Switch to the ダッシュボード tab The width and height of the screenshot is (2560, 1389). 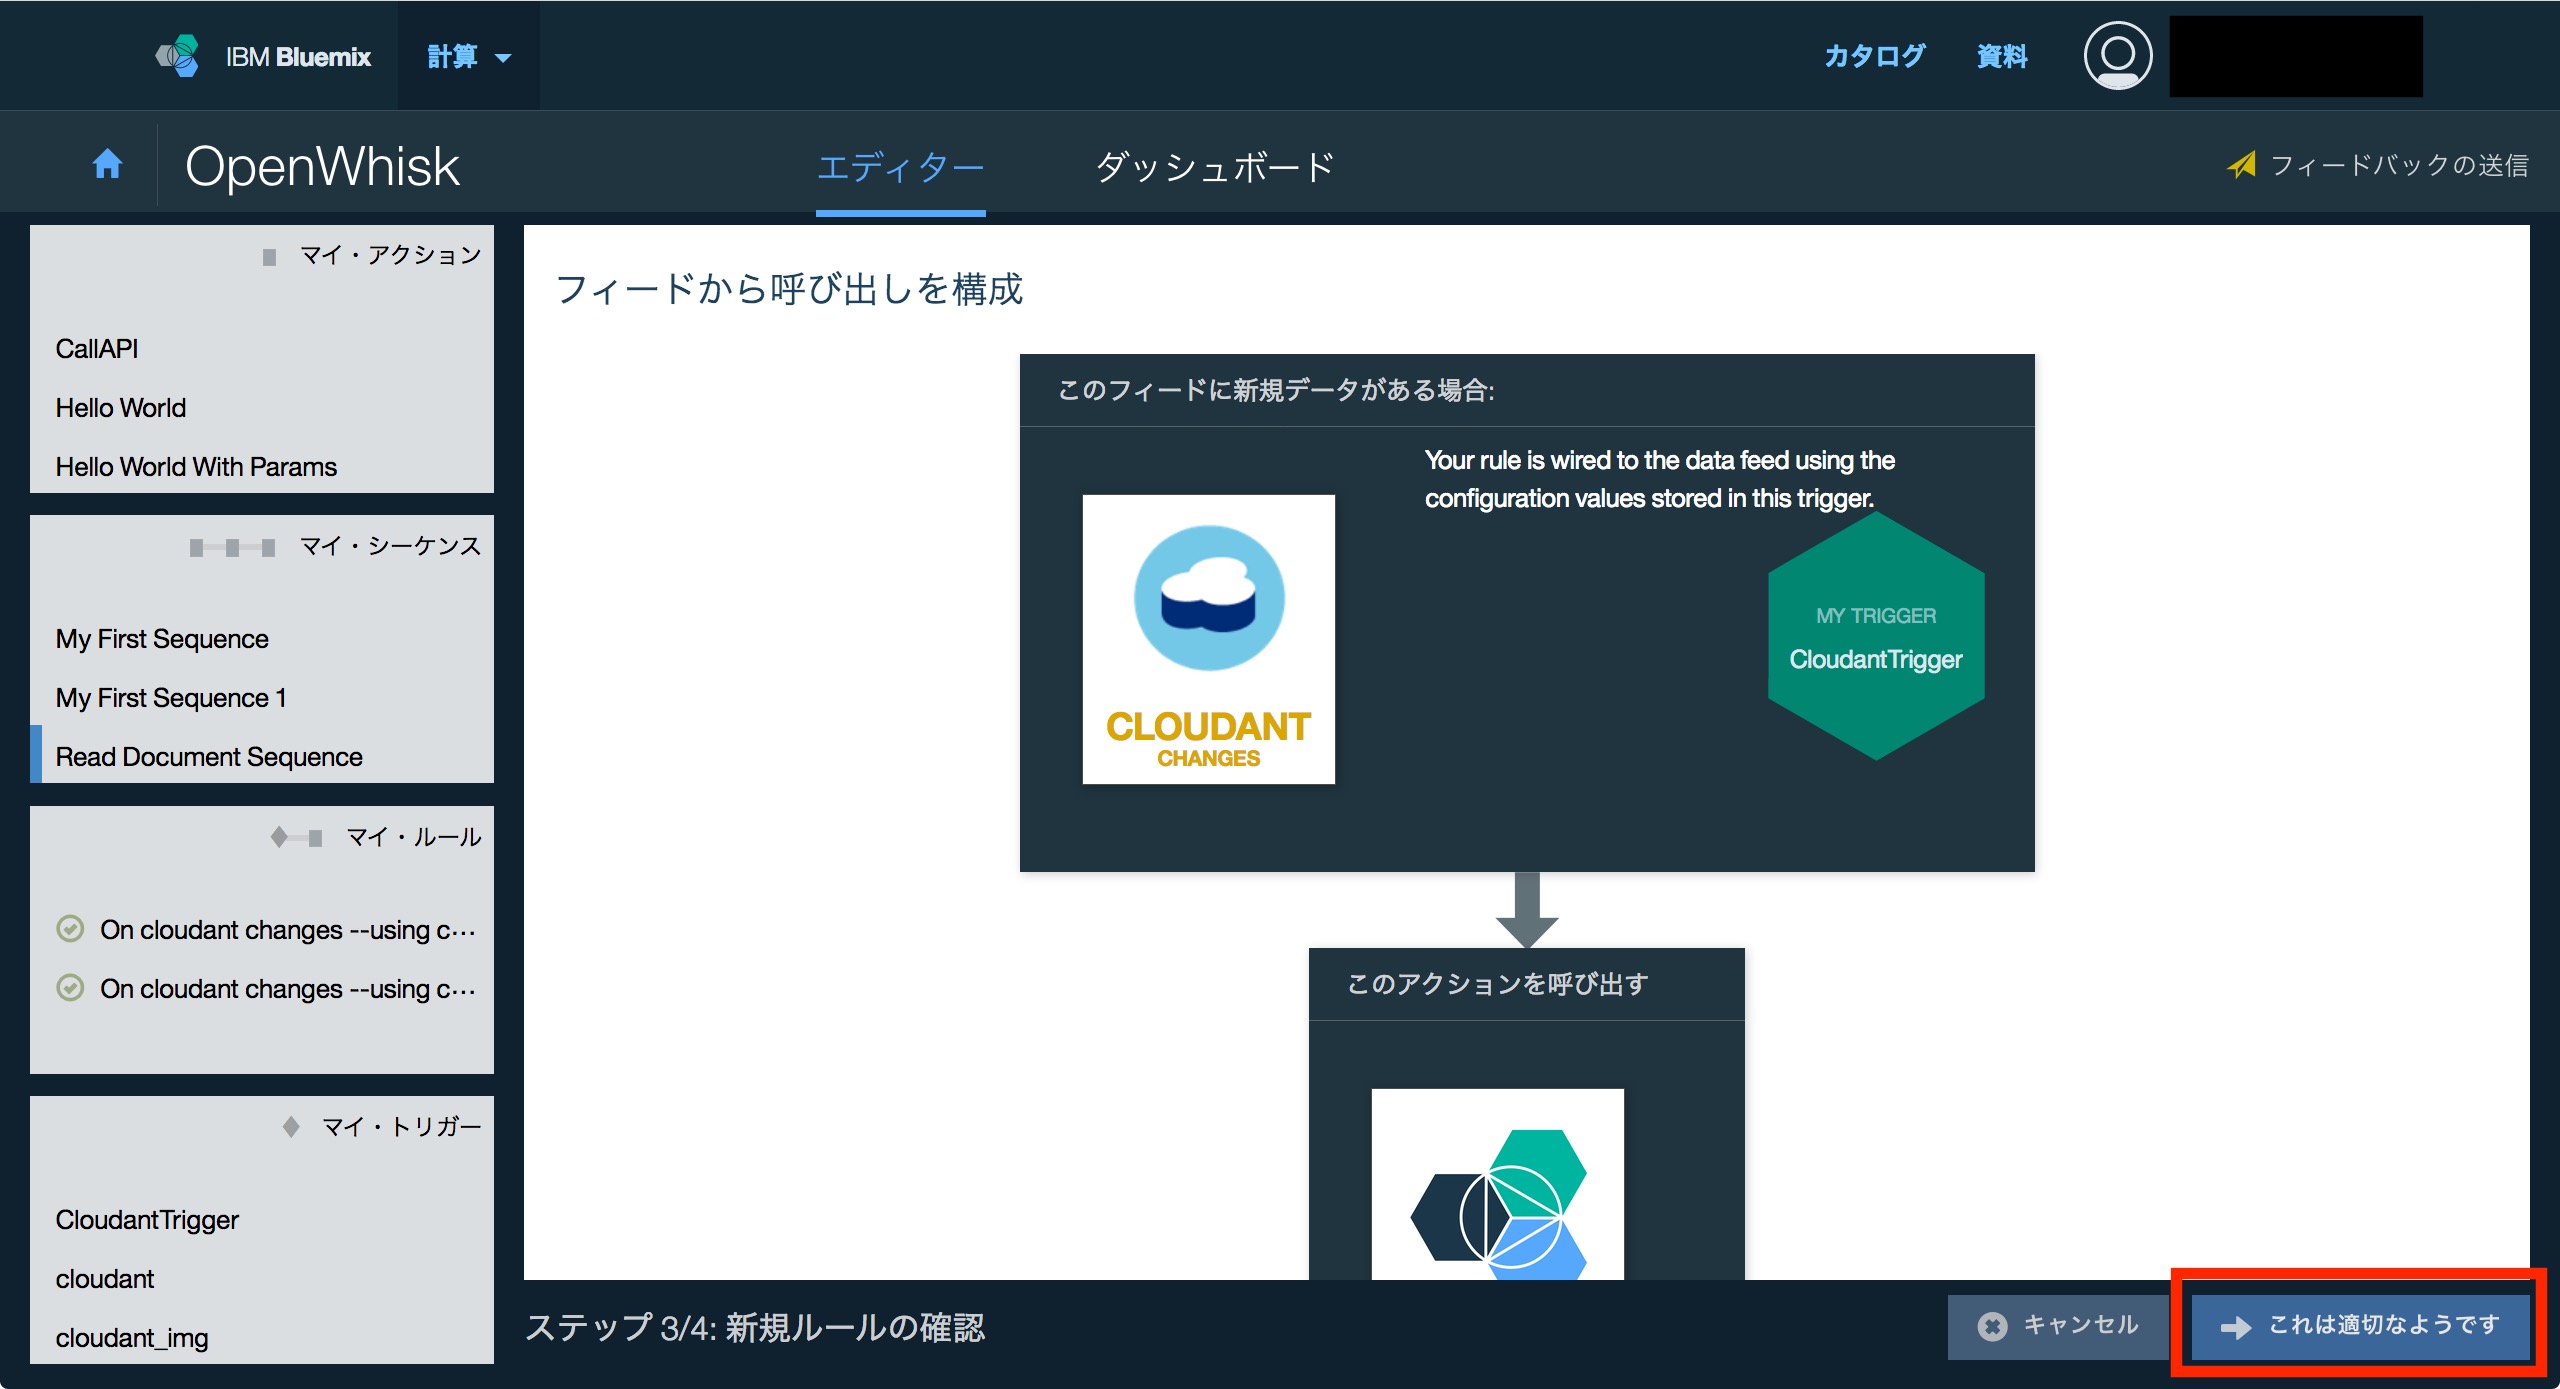[x=1215, y=167]
